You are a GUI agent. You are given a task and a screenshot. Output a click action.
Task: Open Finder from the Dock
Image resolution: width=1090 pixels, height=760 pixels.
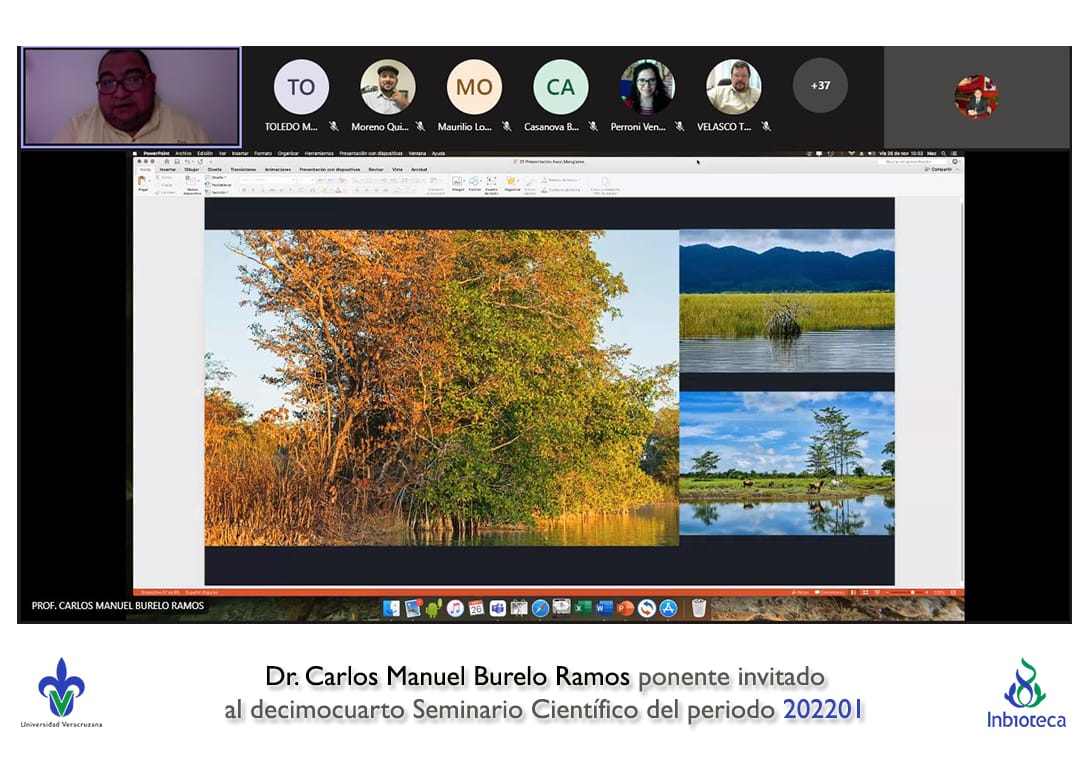click(x=392, y=608)
